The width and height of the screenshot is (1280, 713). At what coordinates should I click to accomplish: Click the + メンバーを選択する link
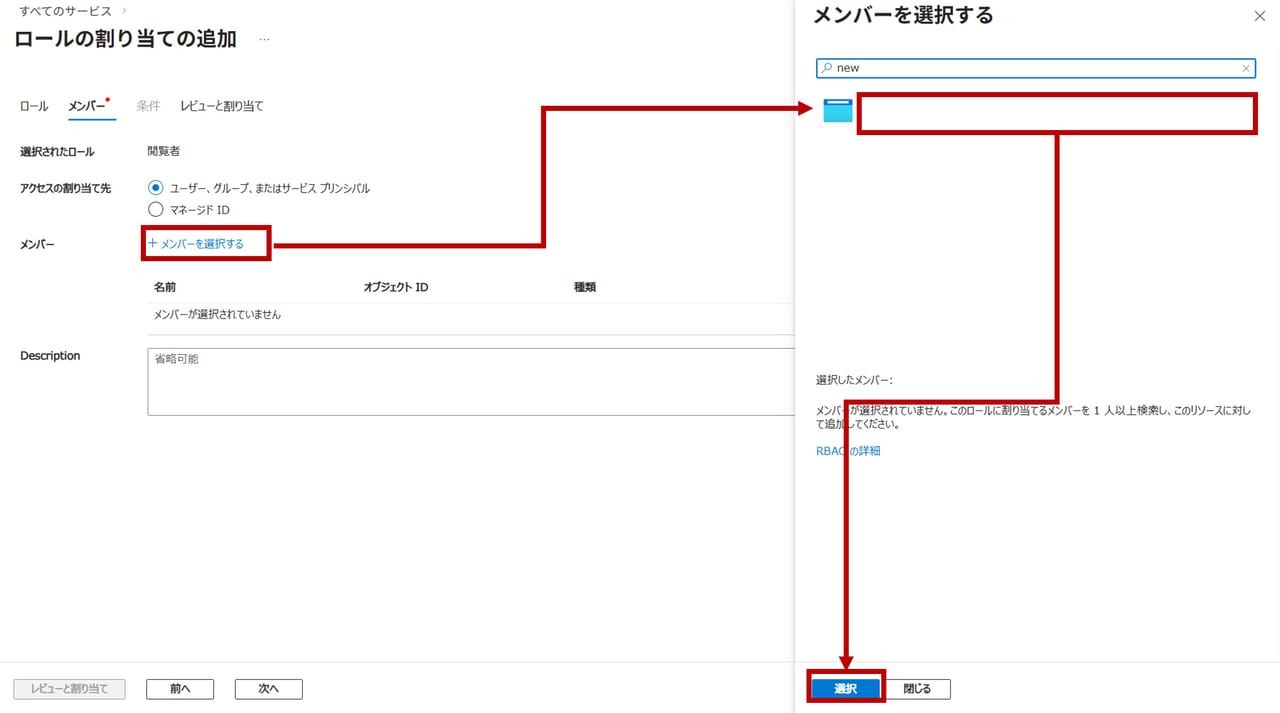coord(196,243)
